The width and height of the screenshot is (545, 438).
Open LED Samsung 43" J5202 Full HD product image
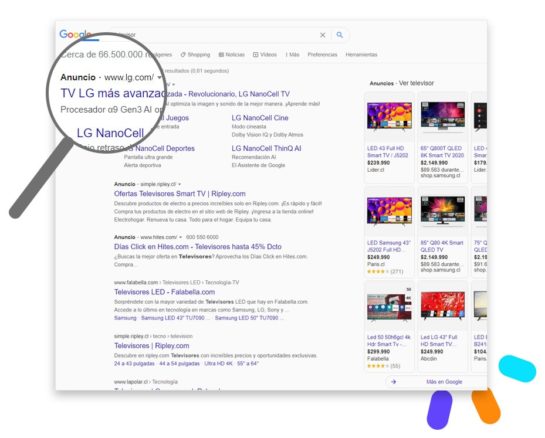tap(389, 211)
